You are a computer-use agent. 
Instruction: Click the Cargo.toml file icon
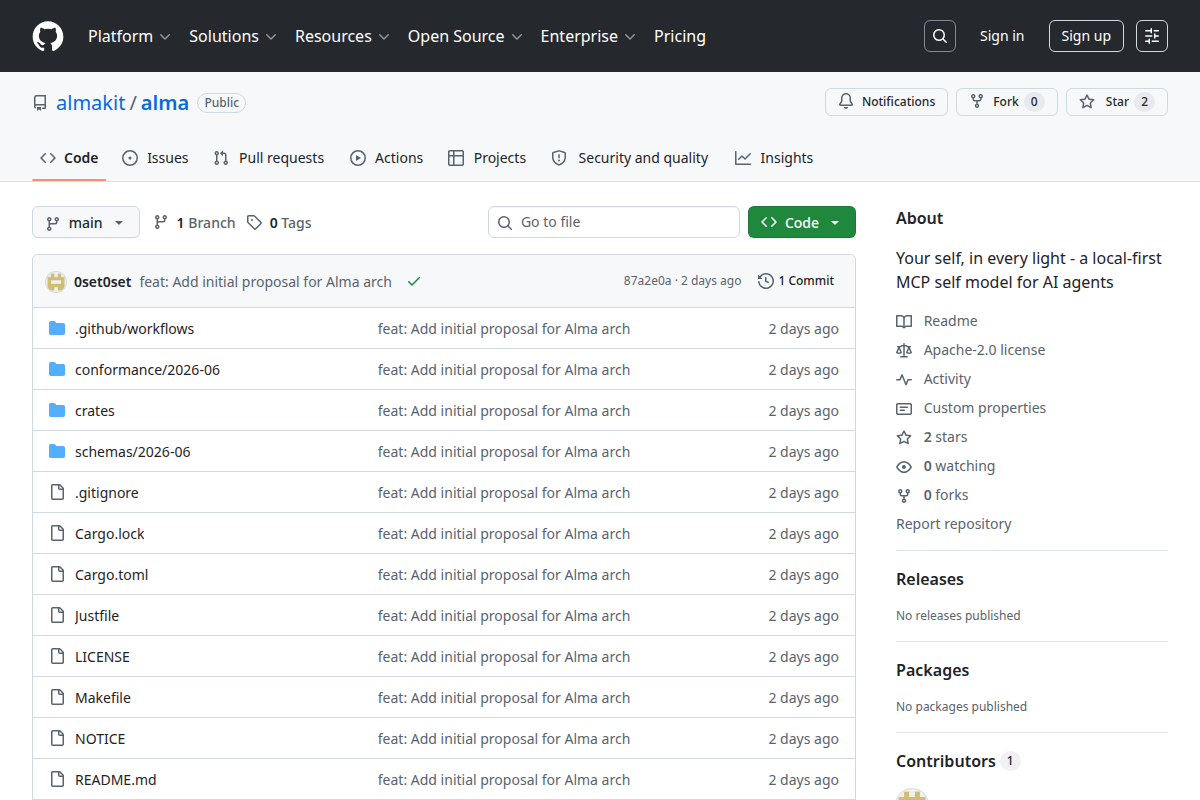[x=57, y=575]
